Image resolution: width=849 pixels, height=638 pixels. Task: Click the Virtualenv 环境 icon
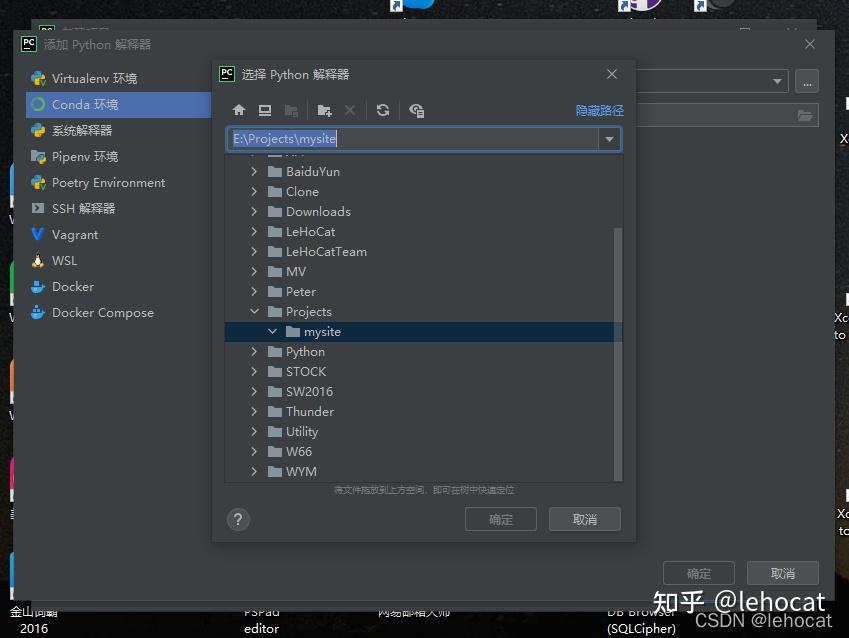38,79
